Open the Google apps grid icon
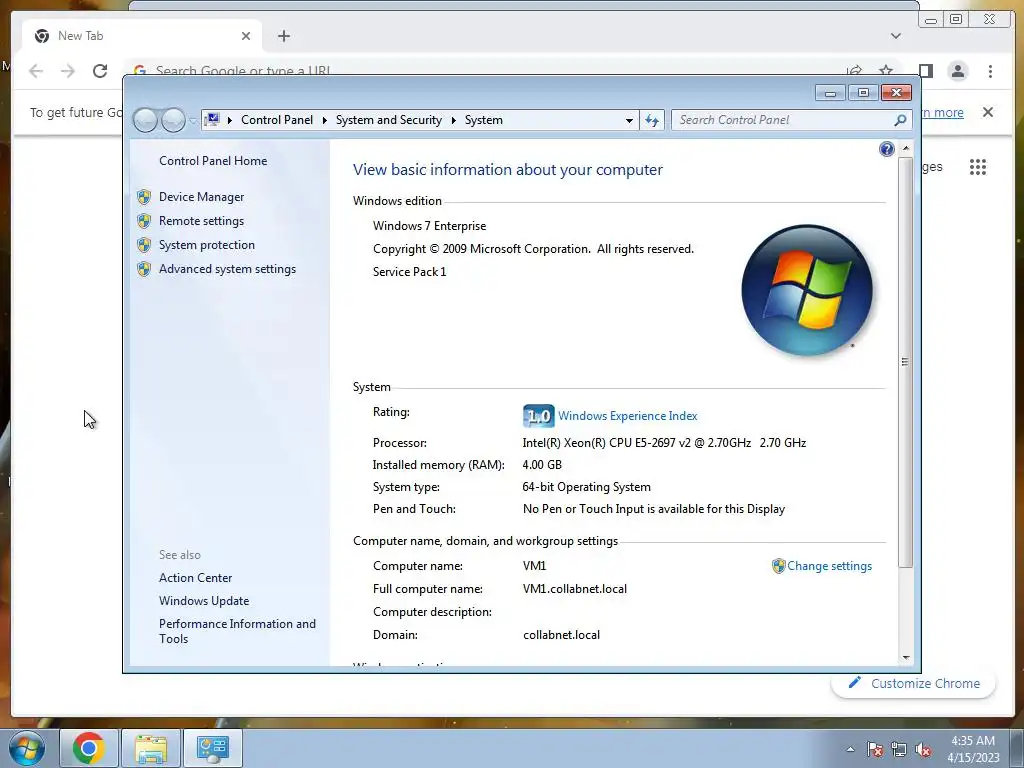Screen dimensions: 1024x768 [978, 167]
